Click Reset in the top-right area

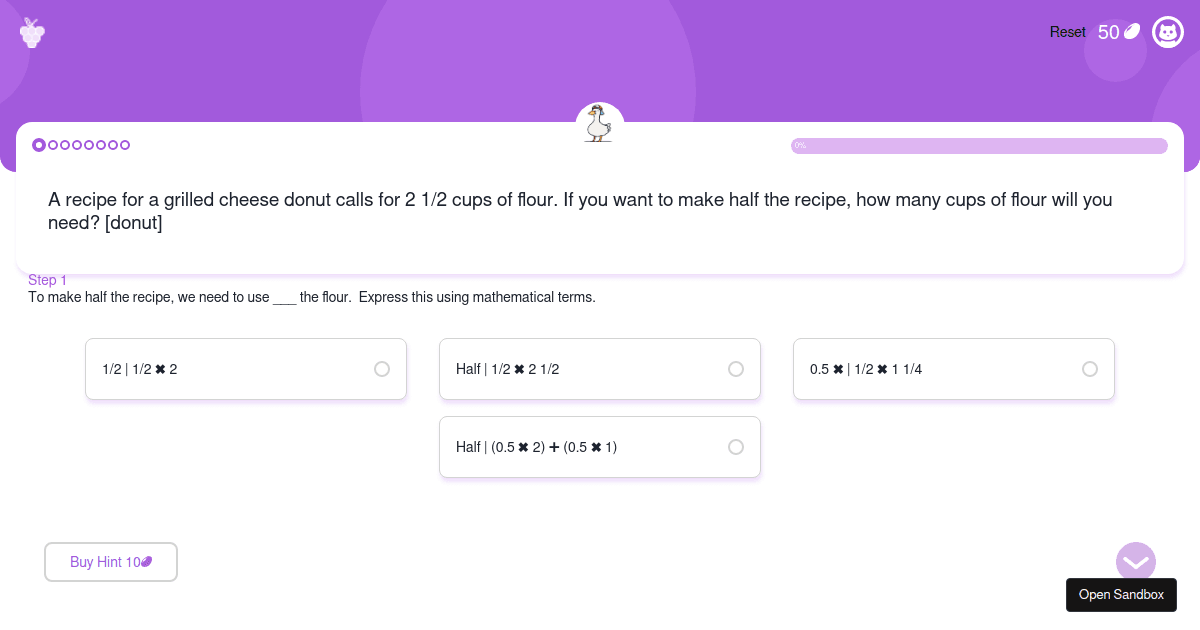pyautogui.click(x=1067, y=32)
